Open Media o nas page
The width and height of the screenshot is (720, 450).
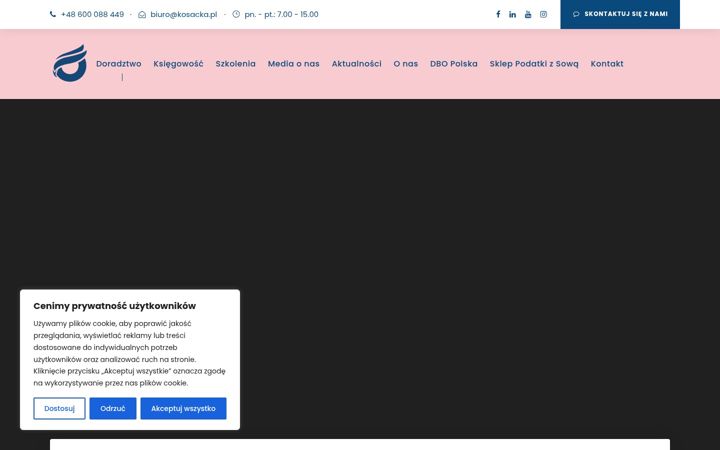293,64
